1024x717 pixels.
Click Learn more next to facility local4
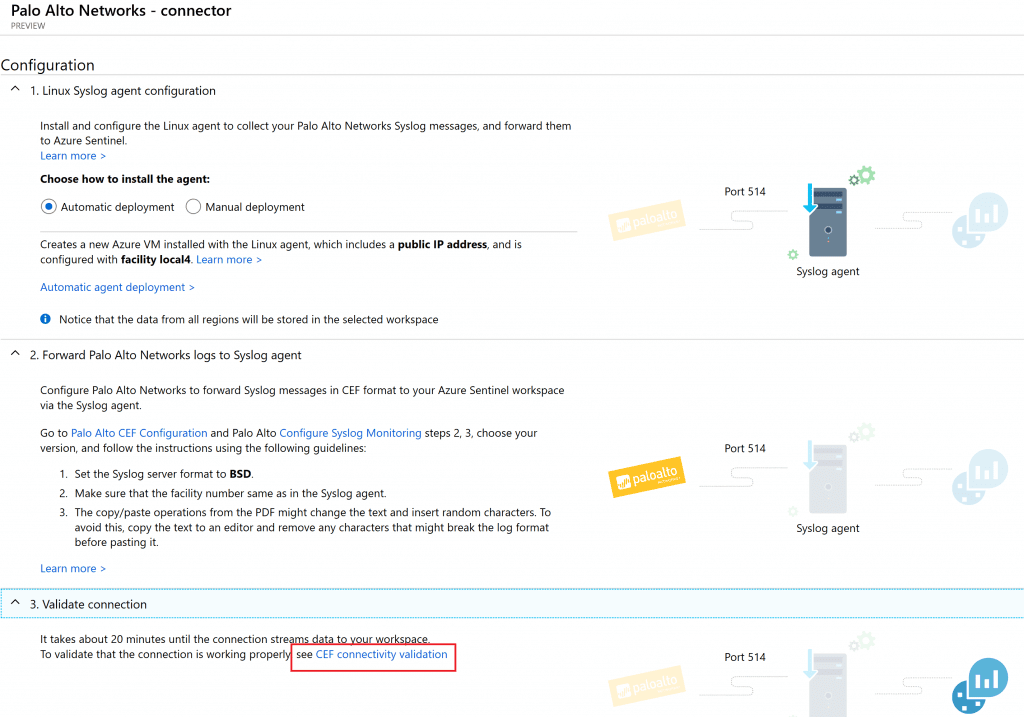point(229,260)
